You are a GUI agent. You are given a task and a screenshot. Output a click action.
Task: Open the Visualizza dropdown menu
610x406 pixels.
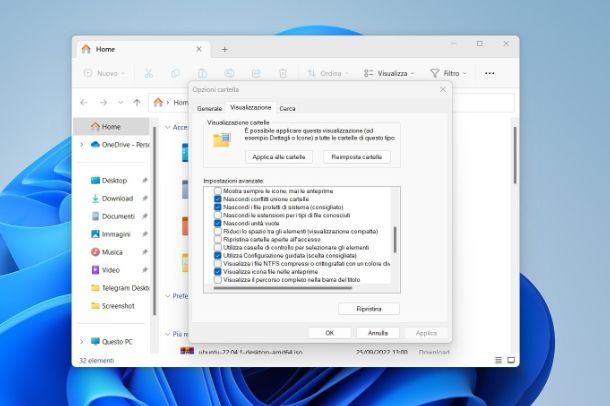389,73
